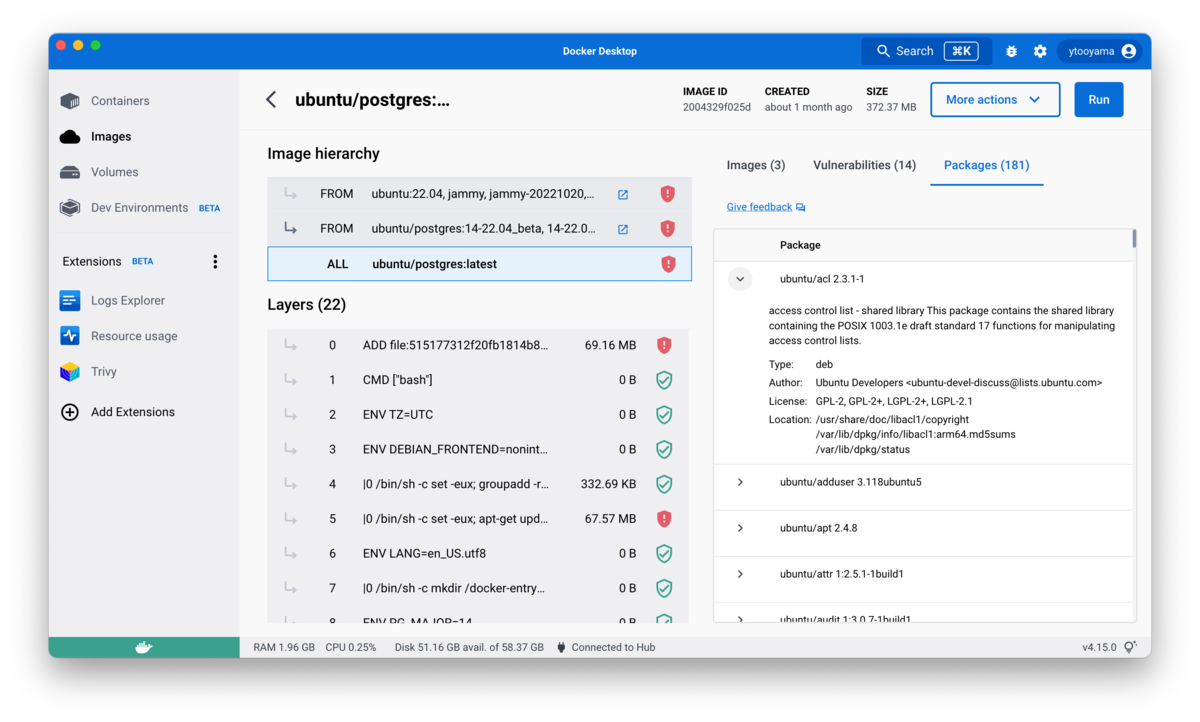Select FROM ubuntu:22.04, jammy hierarchy row
The image size is (1200, 722).
pos(479,194)
